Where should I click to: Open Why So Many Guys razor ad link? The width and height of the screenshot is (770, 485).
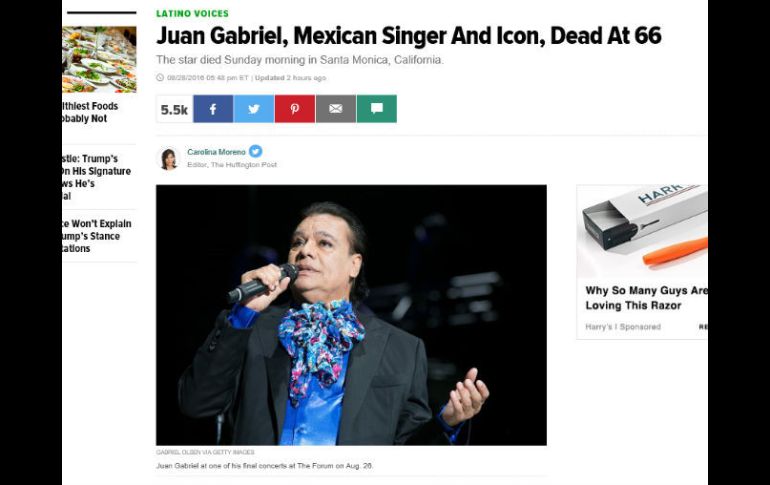pyautogui.click(x=646, y=298)
